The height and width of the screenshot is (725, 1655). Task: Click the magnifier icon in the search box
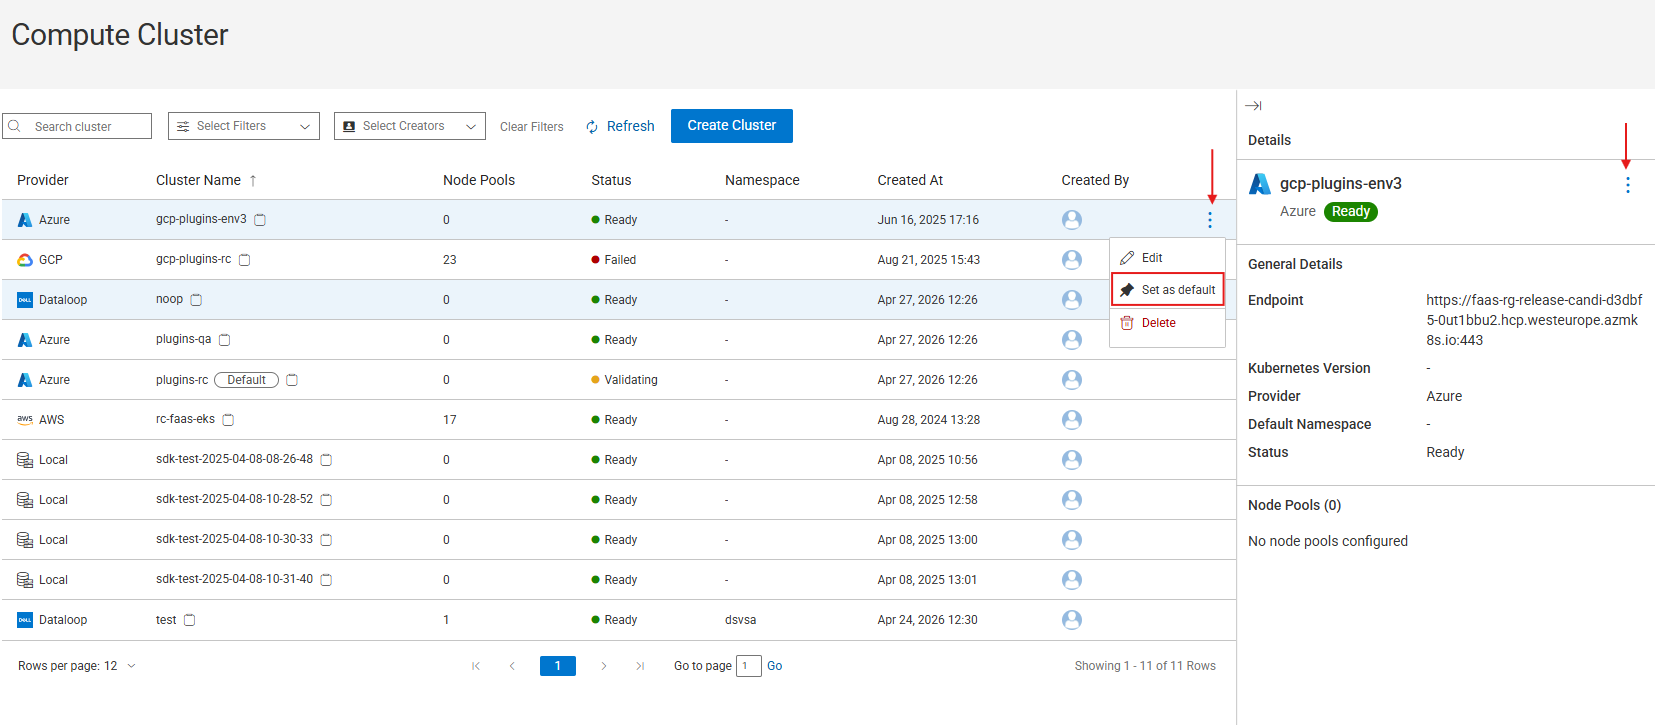[15, 126]
